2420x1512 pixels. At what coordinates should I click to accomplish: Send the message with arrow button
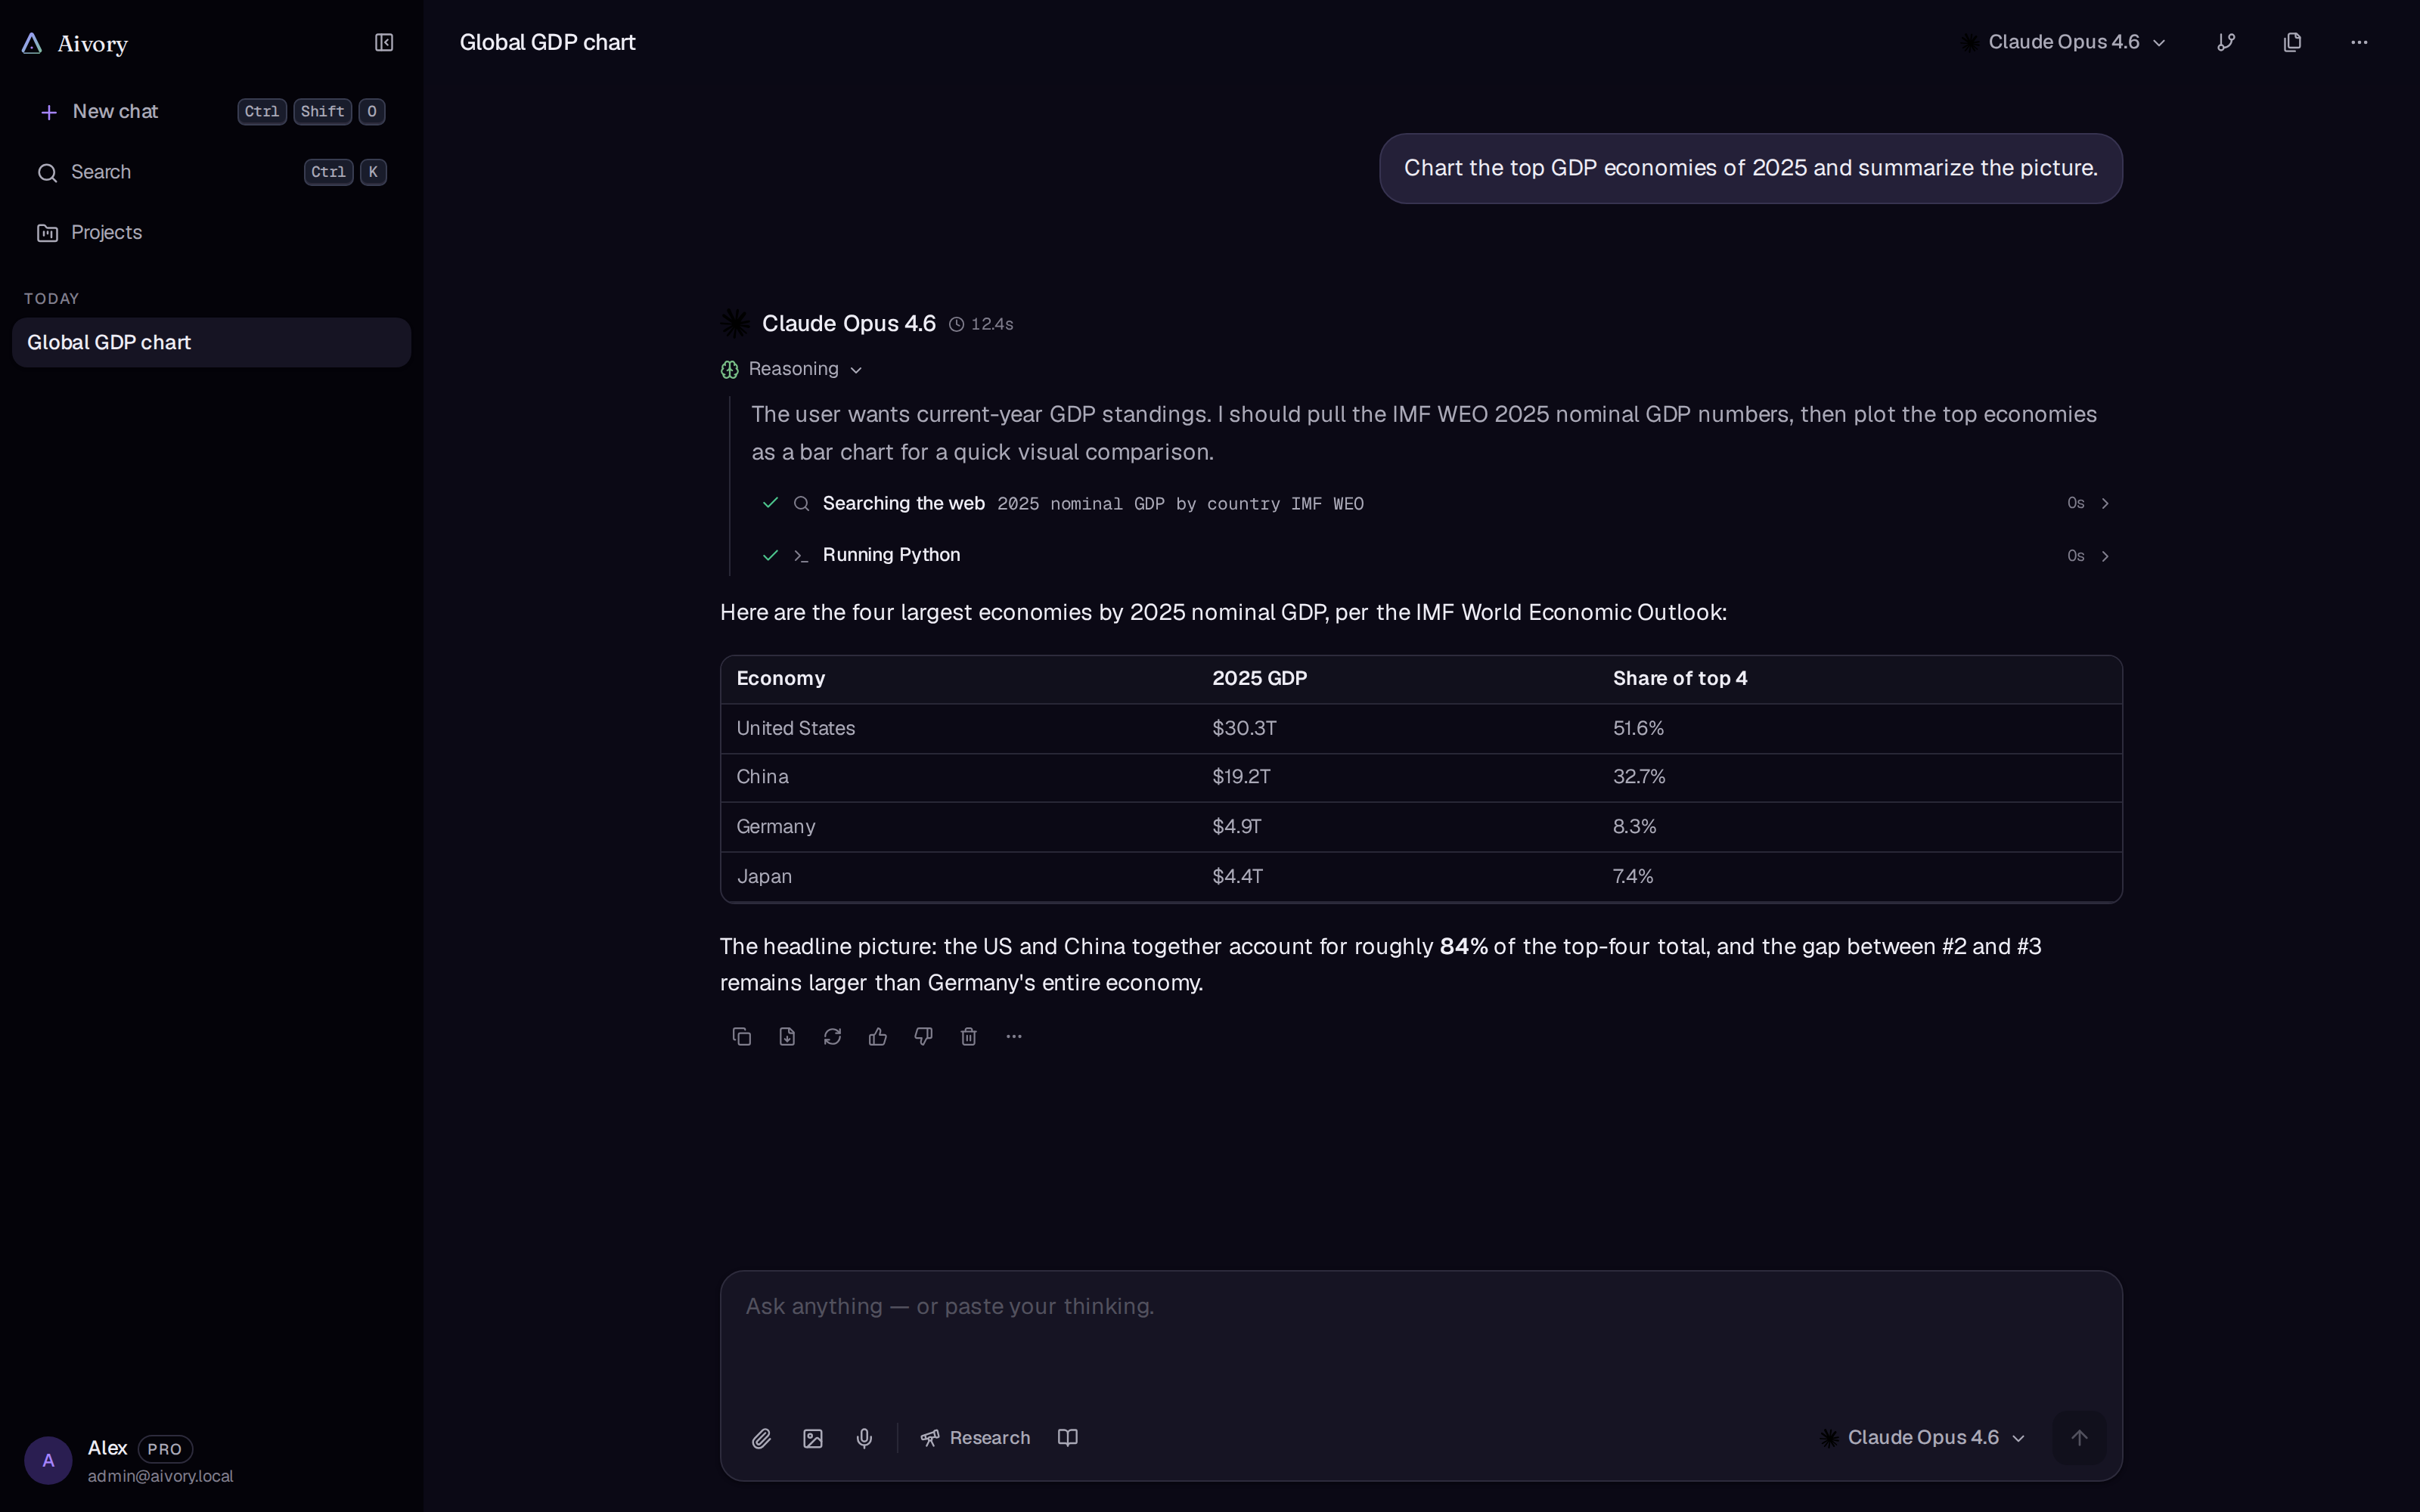pyautogui.click(x=2079, y=1438)
